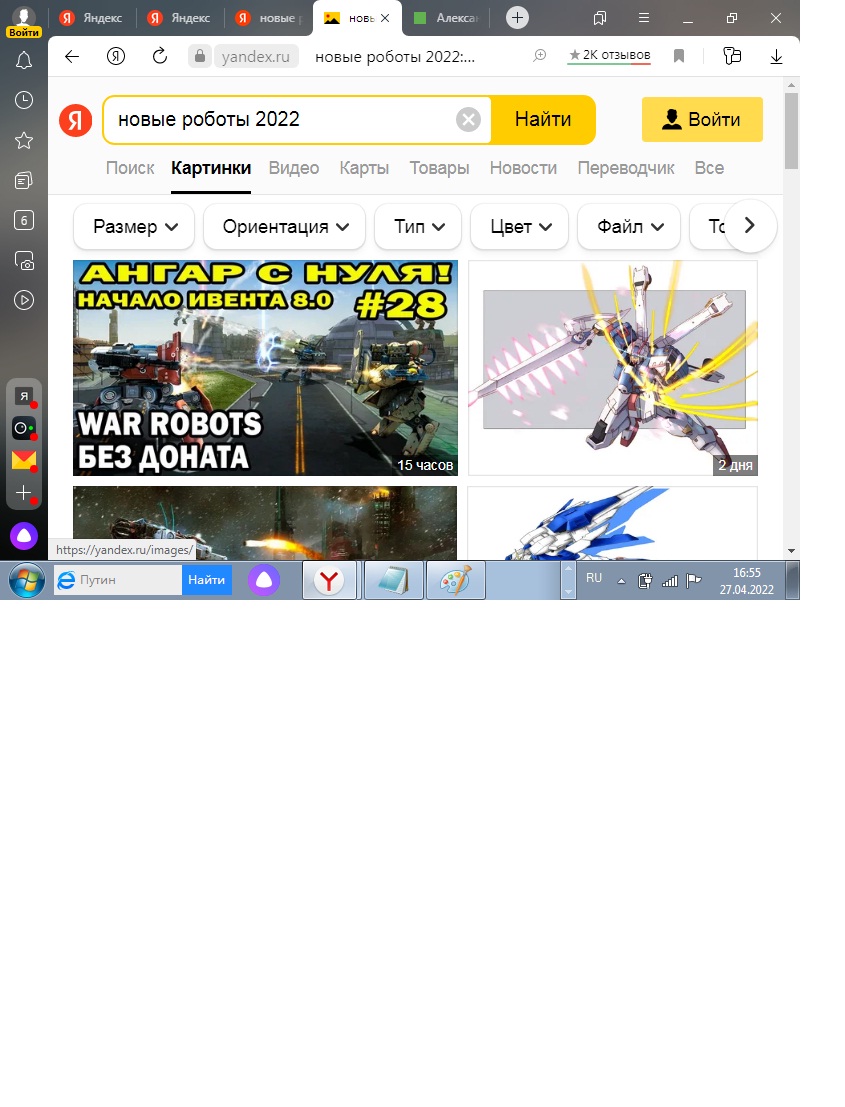Viewport: 845px width, 1107px height.
Task: Open Action Center flag tray icon
Action: click(x=694, y=581)
